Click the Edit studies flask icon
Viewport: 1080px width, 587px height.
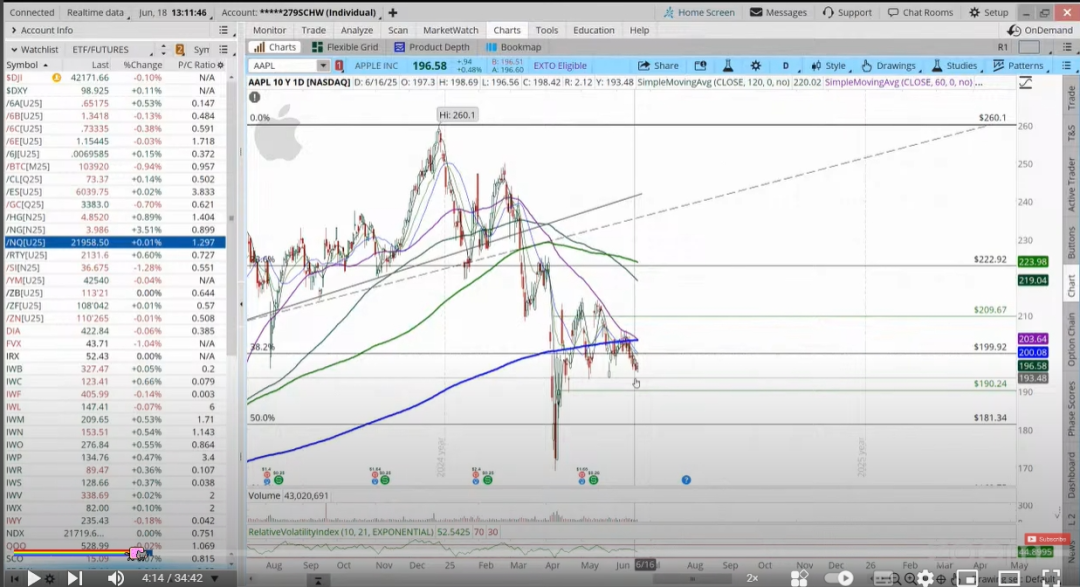pos(727,65)
